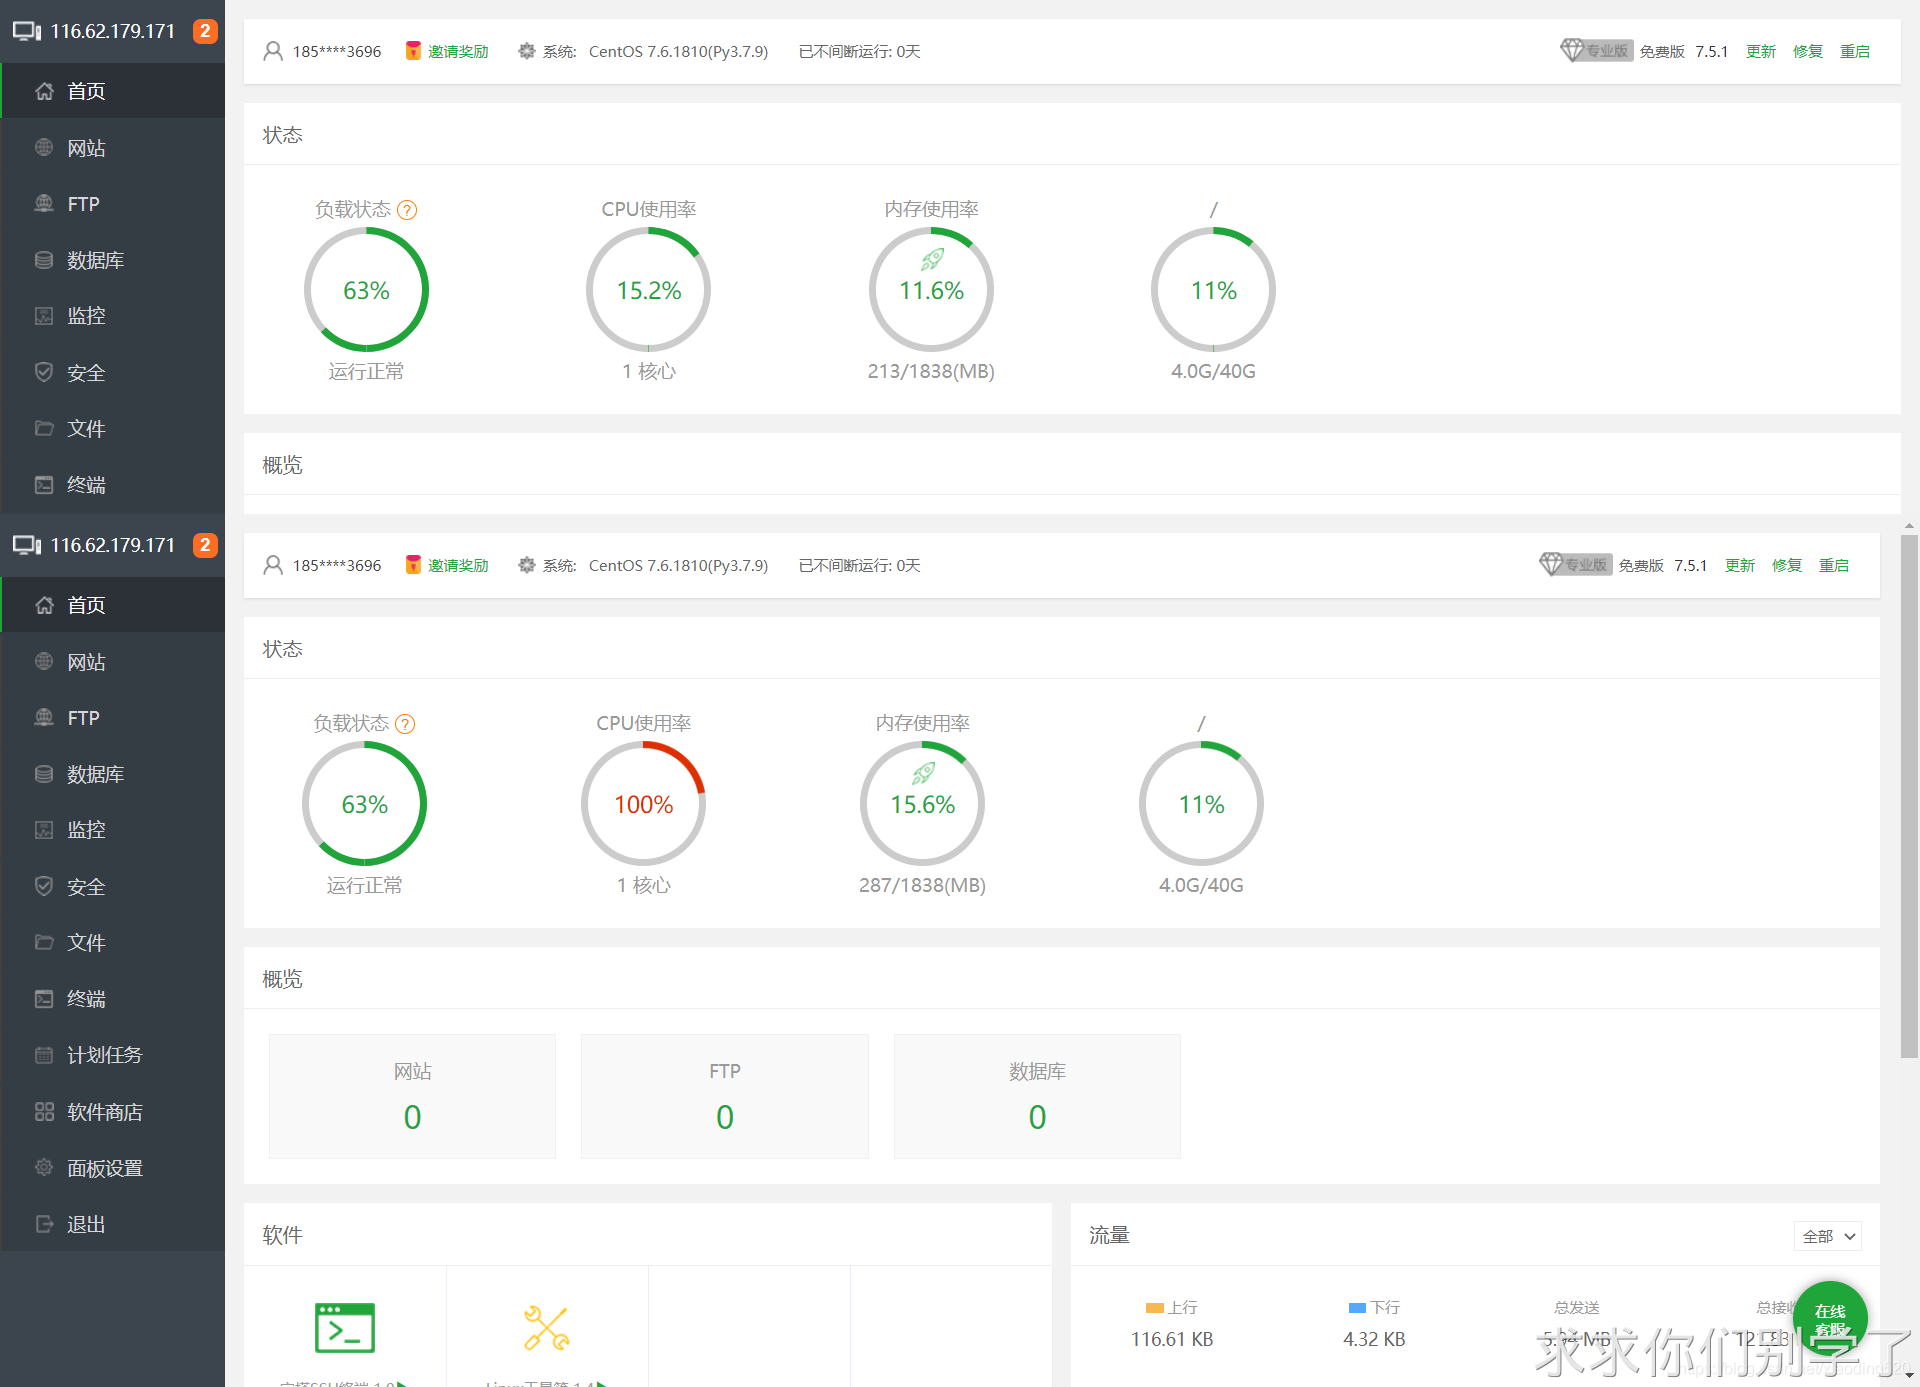This screenshot has height=1387, width=1920.
Task: Click the SSH terminal software icon
Action: 344,1328
